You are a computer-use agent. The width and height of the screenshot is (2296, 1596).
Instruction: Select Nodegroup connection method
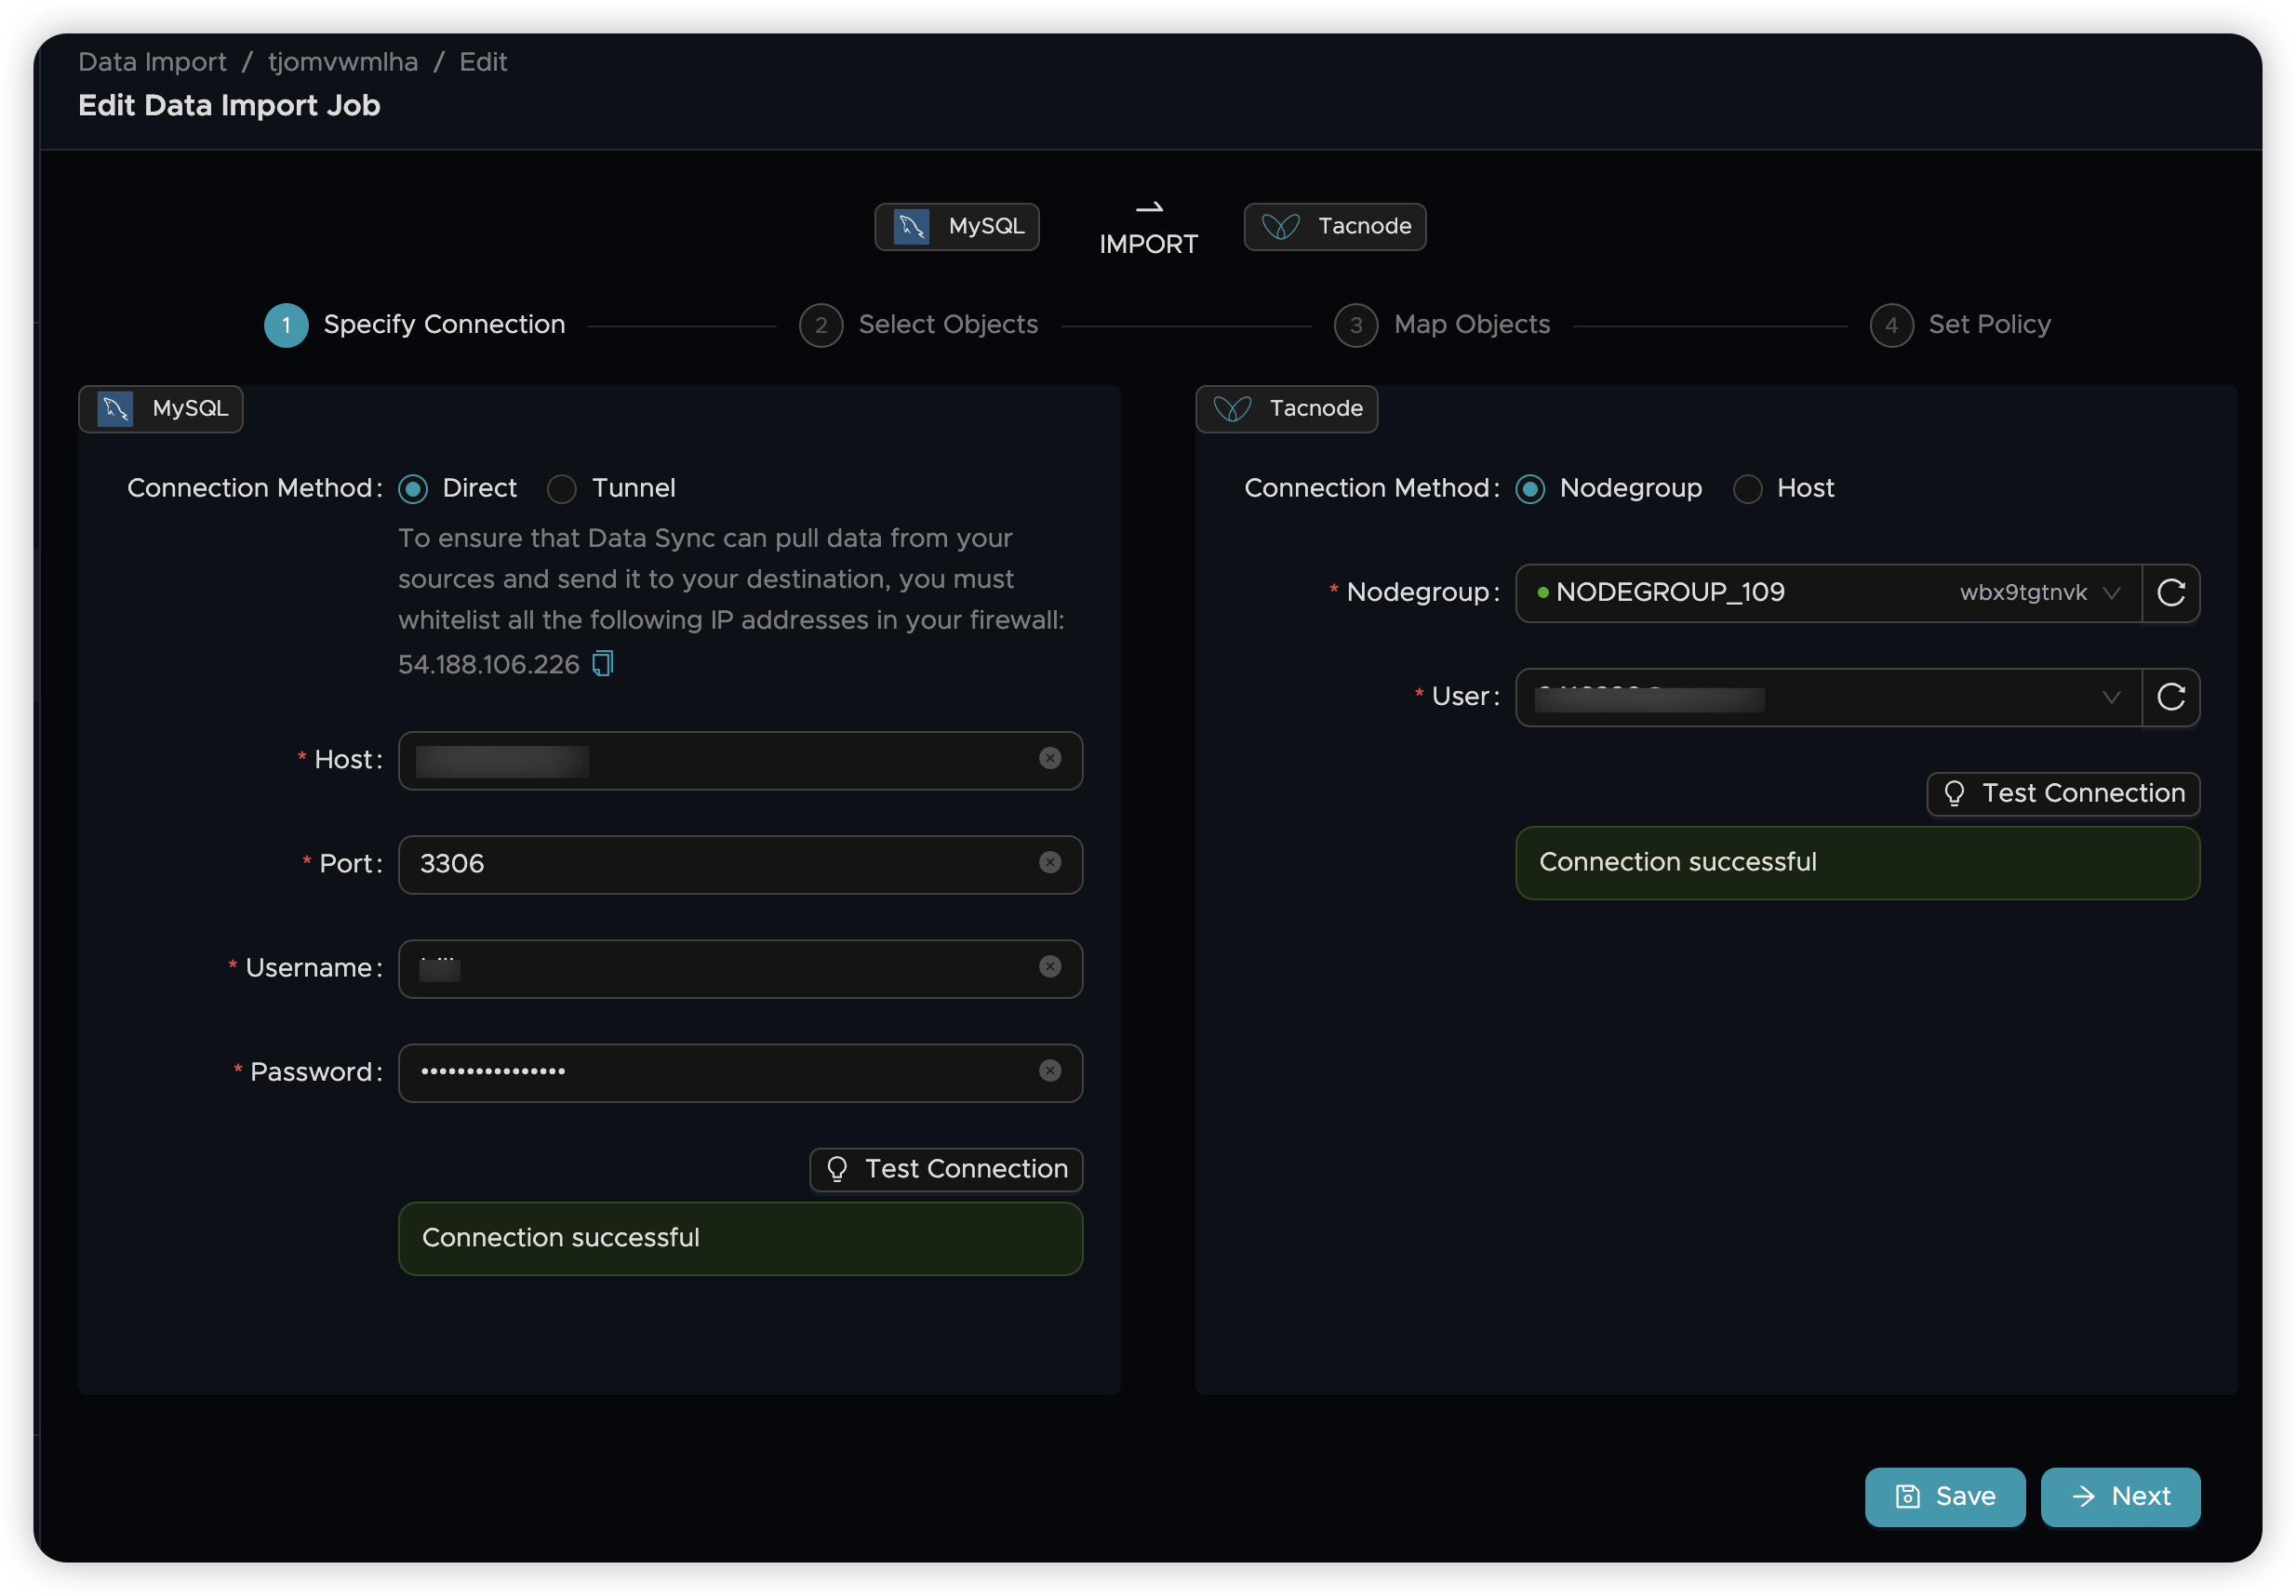coord(1530,489)
